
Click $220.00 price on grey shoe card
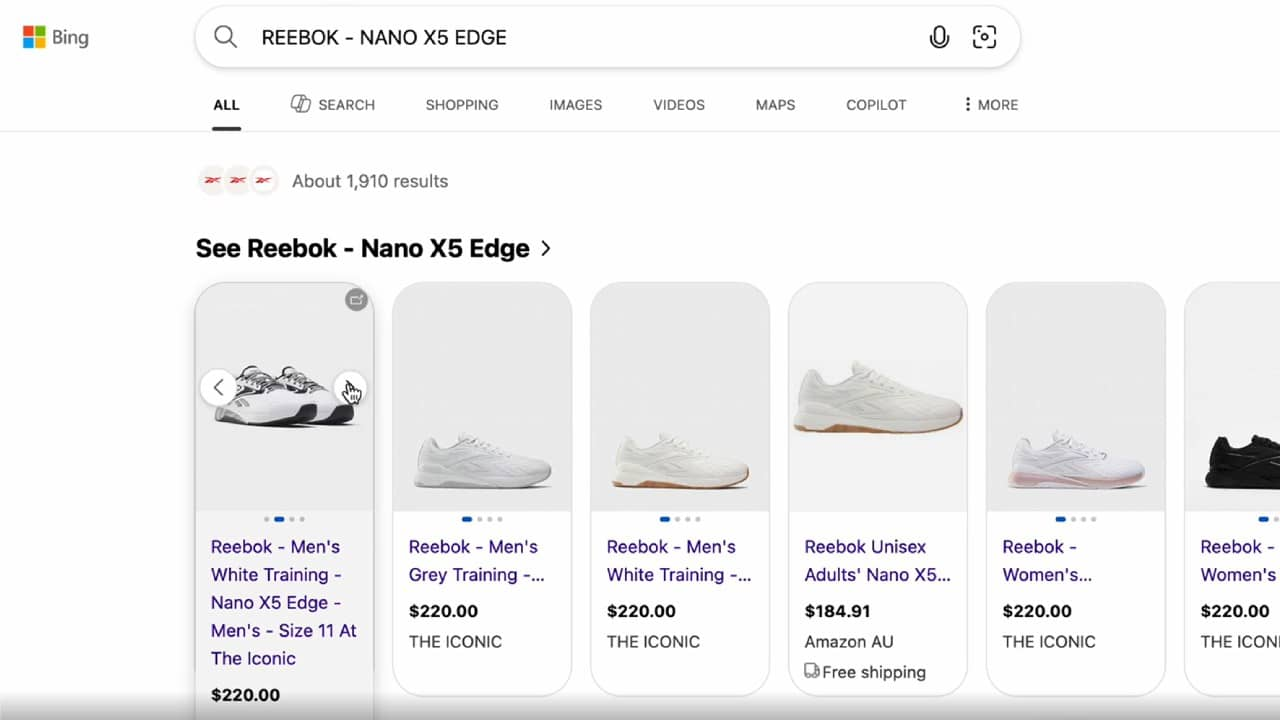(443, 611)
